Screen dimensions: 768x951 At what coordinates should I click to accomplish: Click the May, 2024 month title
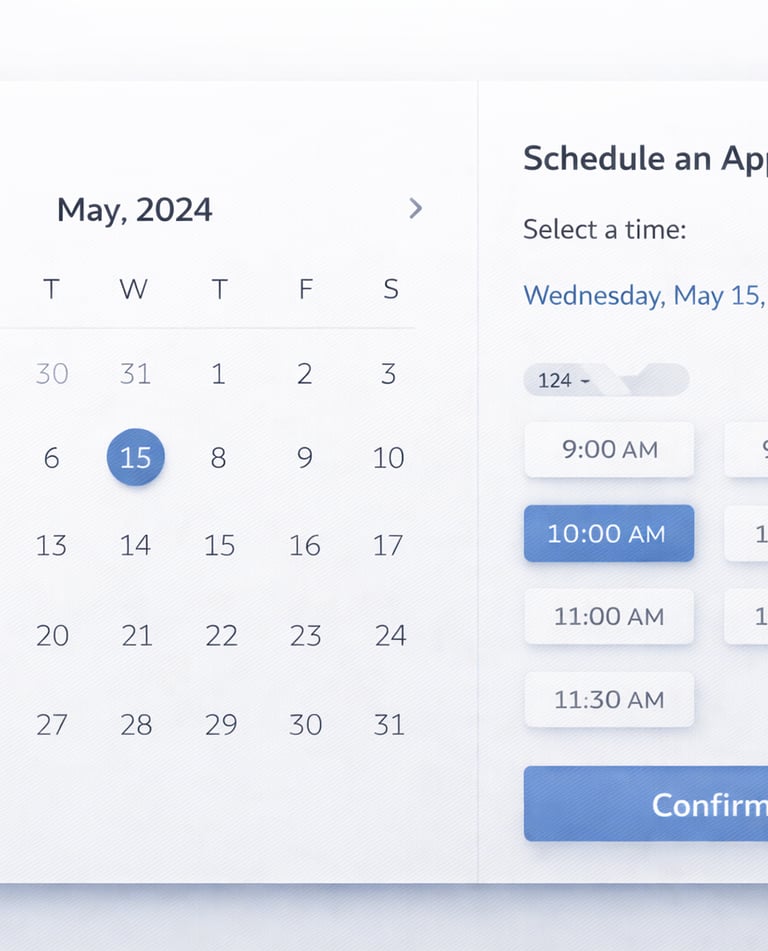134,210
